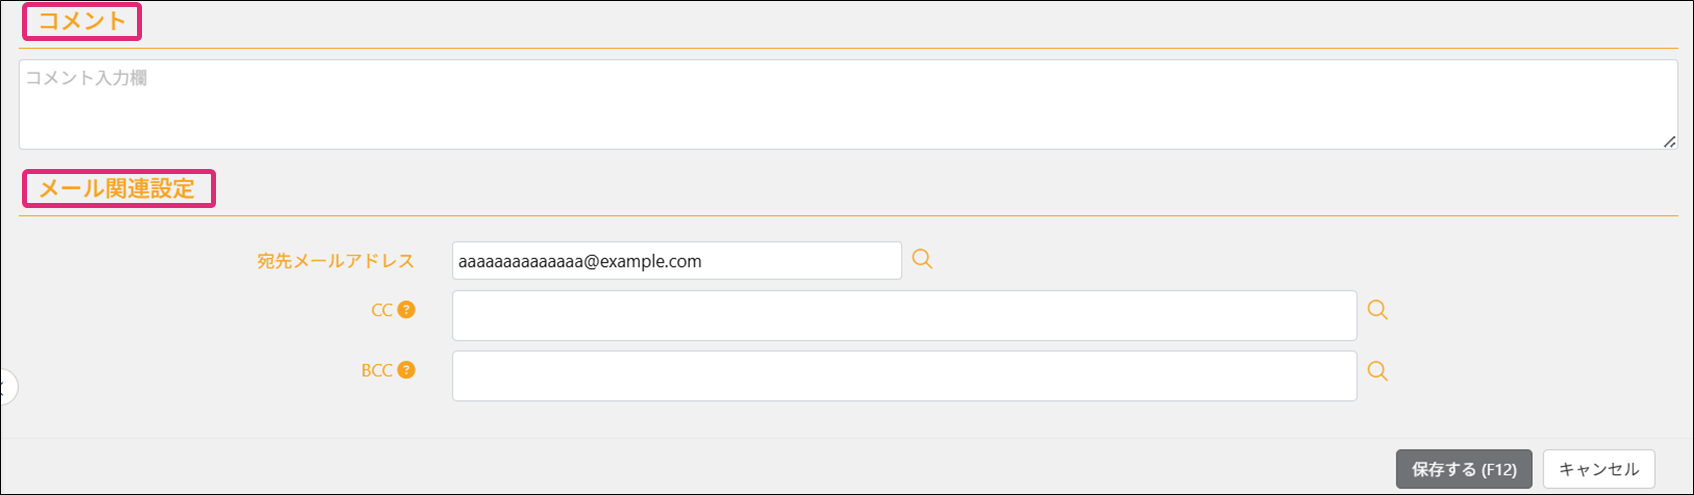
Task: Click the 保存する (F12) button
Action: point(1463,469)
